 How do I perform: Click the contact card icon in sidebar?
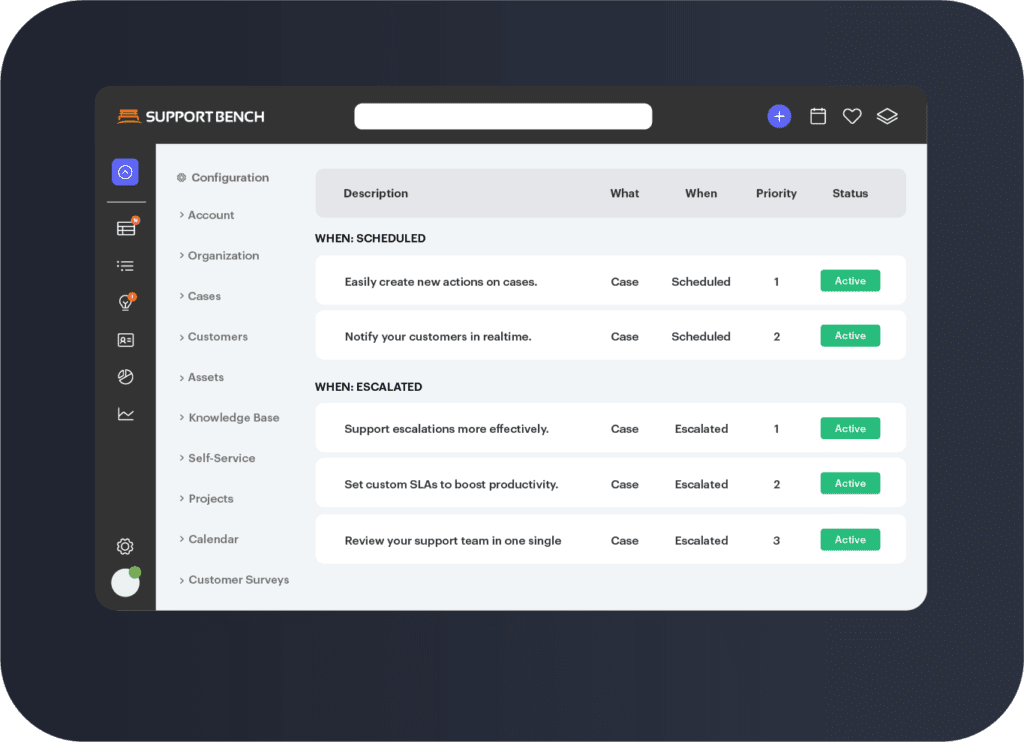pyautogui.click(x=125, y=340)
